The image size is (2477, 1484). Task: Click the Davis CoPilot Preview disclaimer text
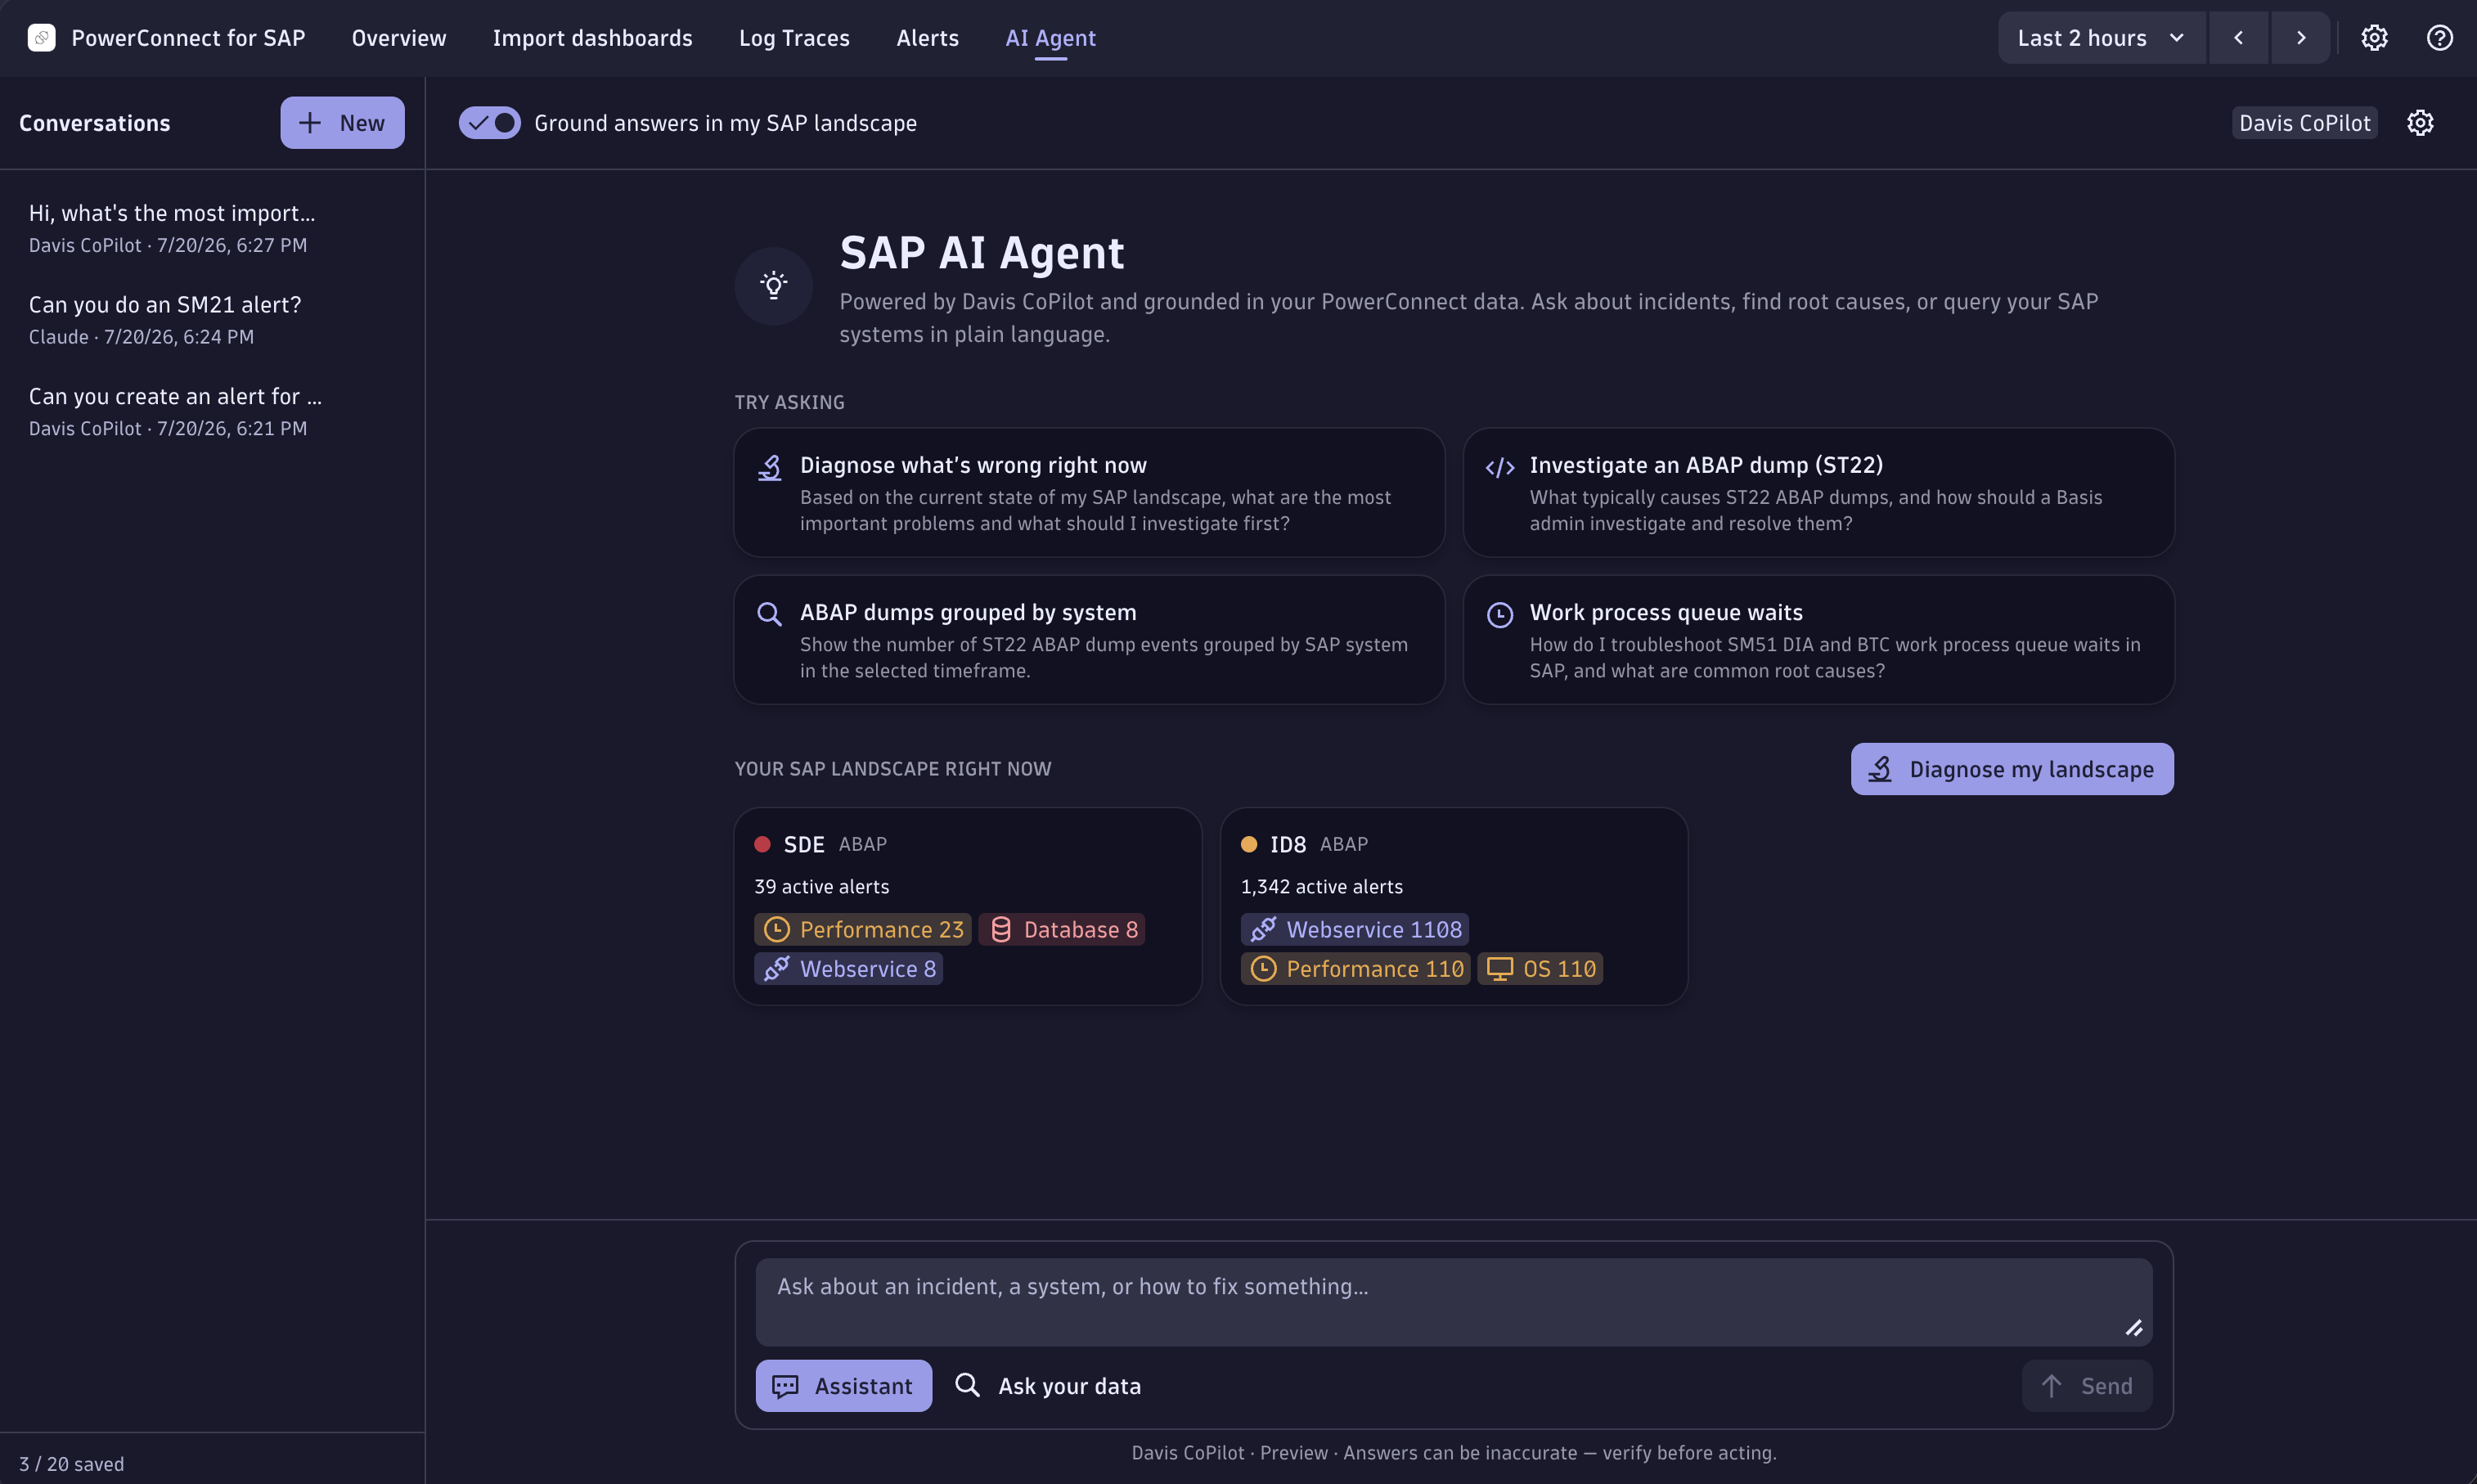click(1454, 1453)
